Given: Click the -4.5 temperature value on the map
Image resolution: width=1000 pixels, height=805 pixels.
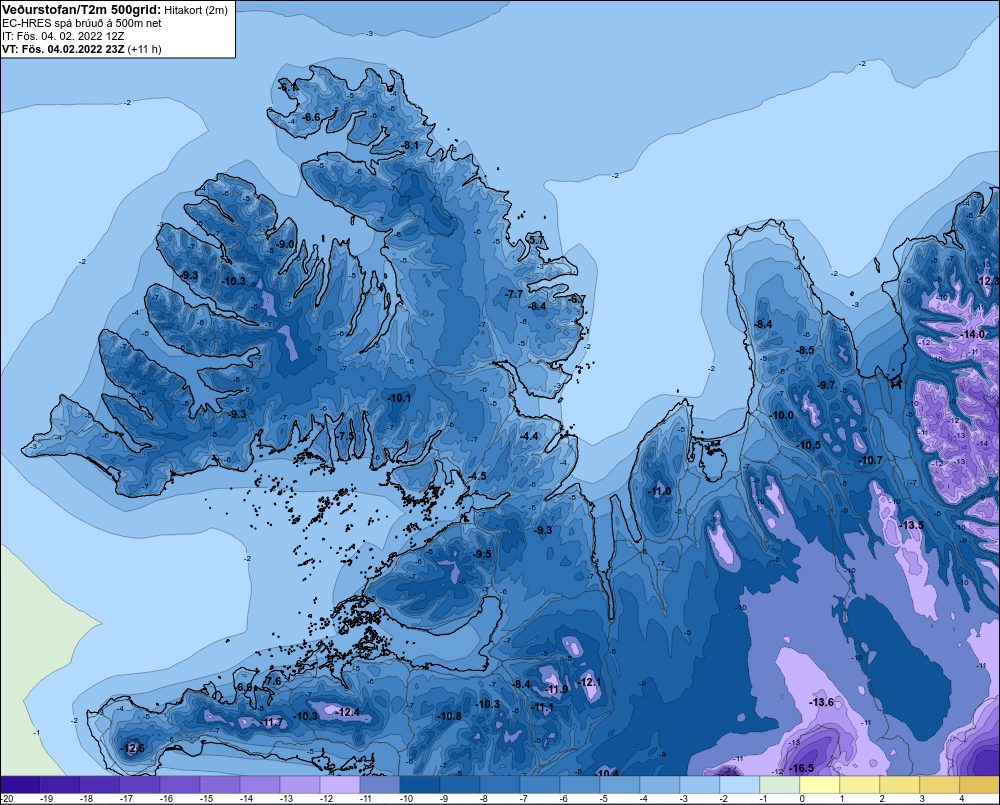Looking at the screenshot, I should (477, 476).
